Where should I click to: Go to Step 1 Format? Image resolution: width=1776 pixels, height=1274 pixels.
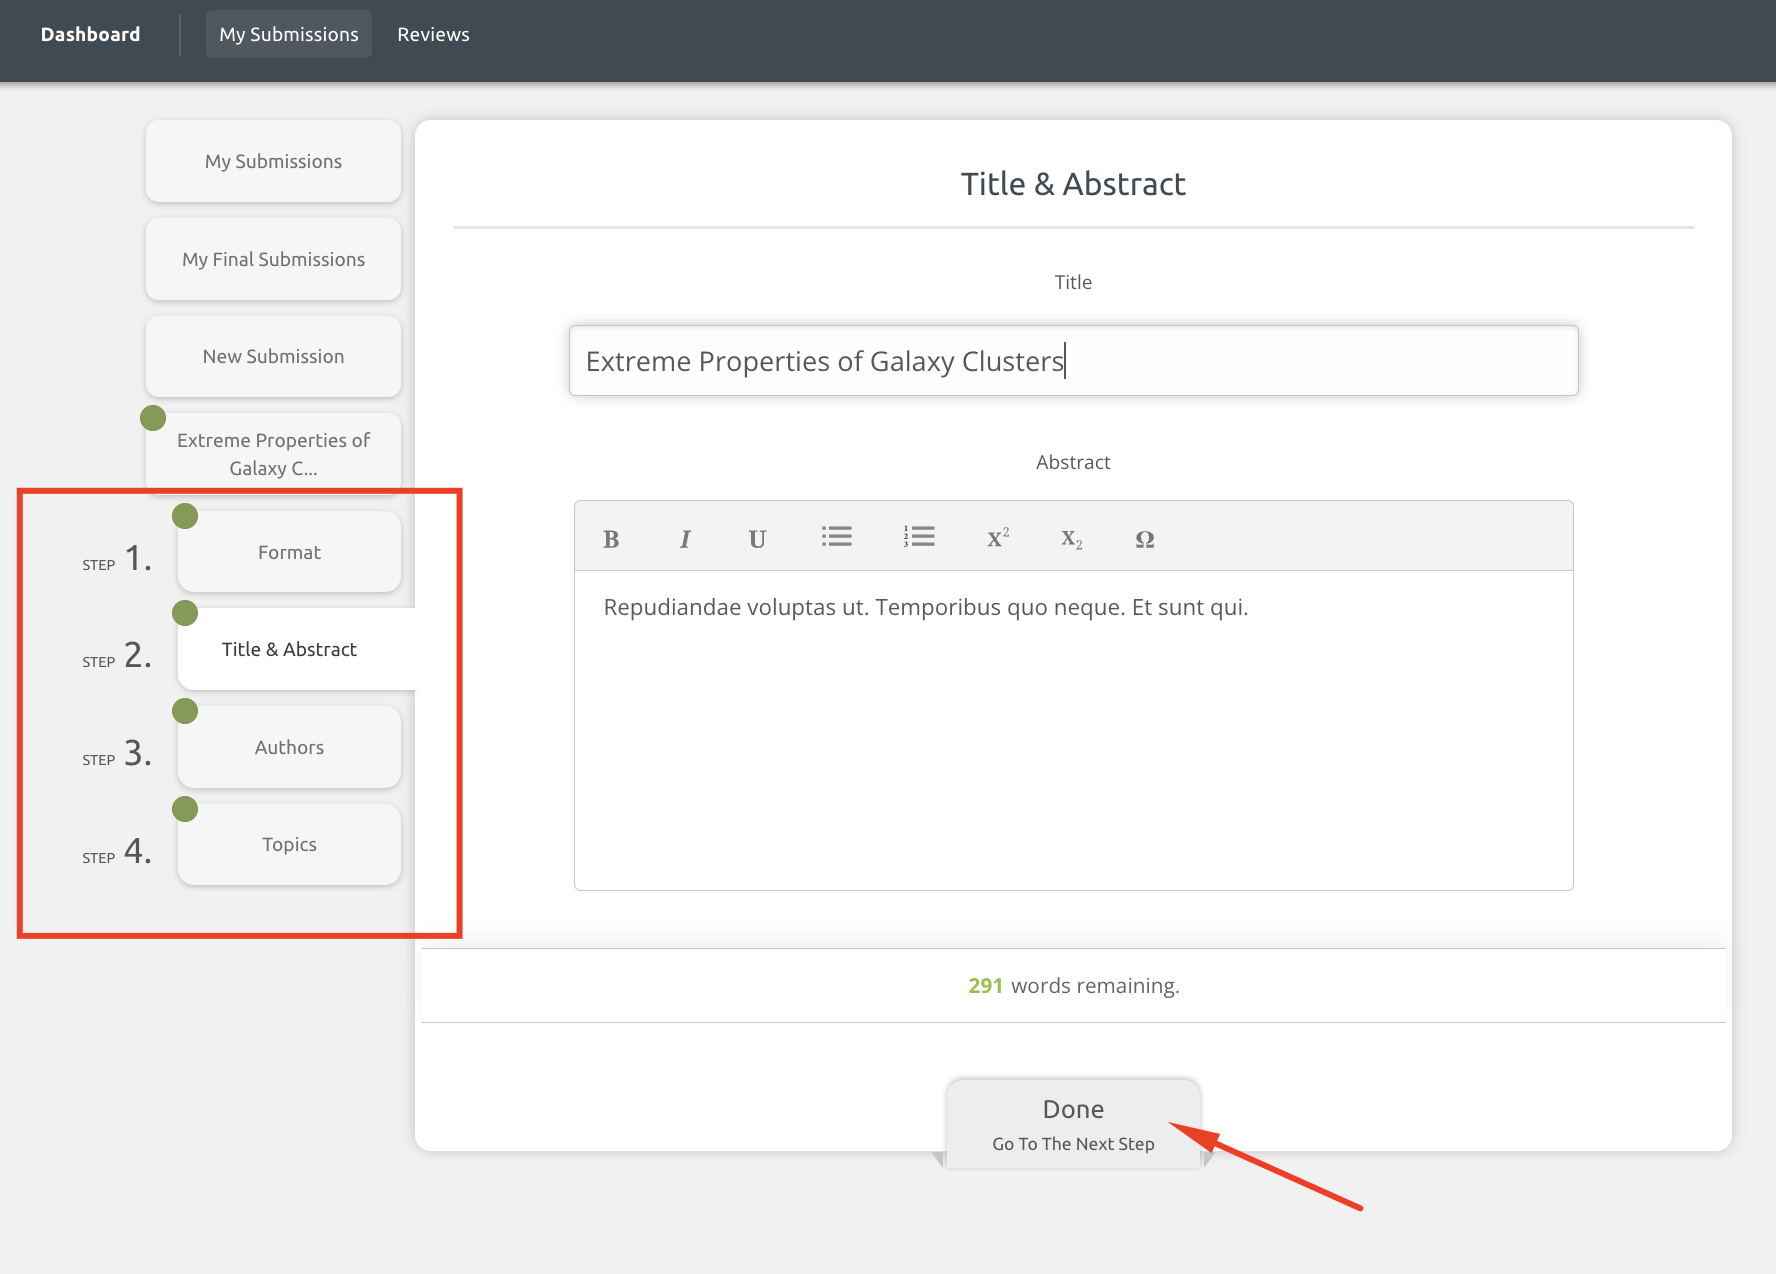(x=289, y=552)
